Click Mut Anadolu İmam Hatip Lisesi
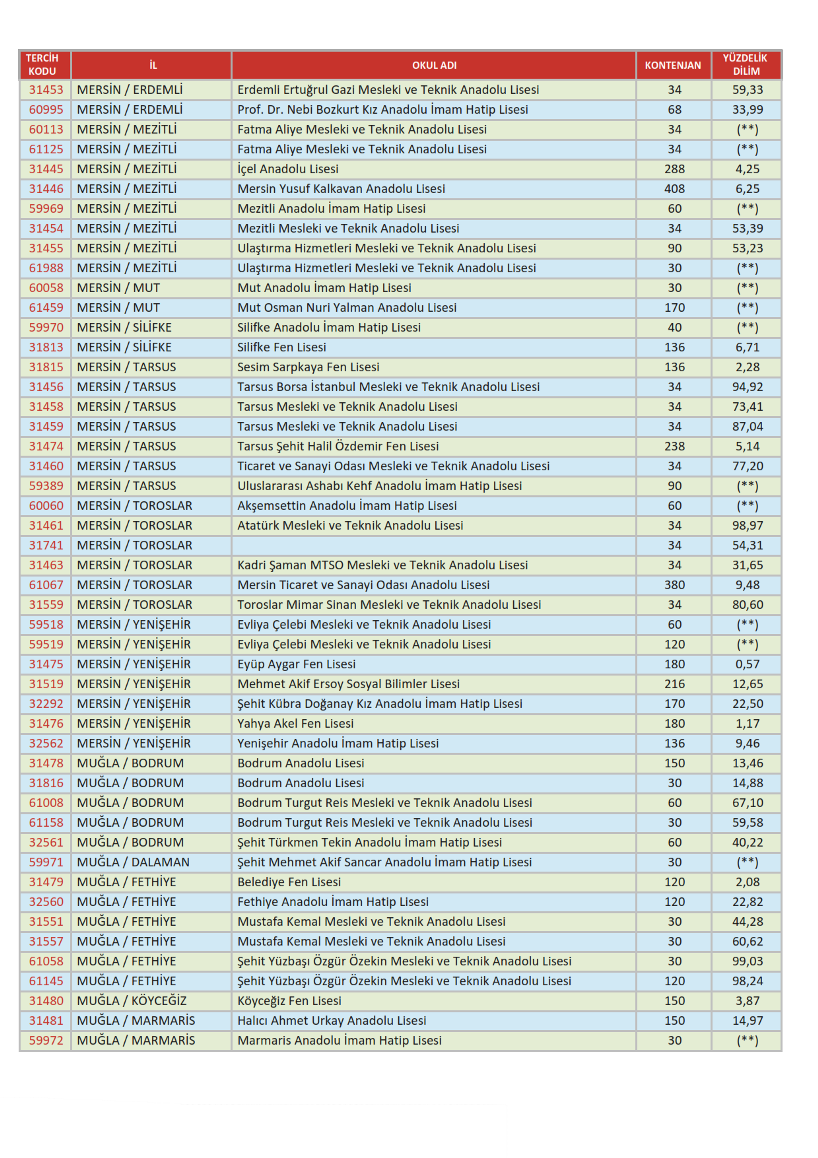Screen dimensions: 818x1158 324,288
